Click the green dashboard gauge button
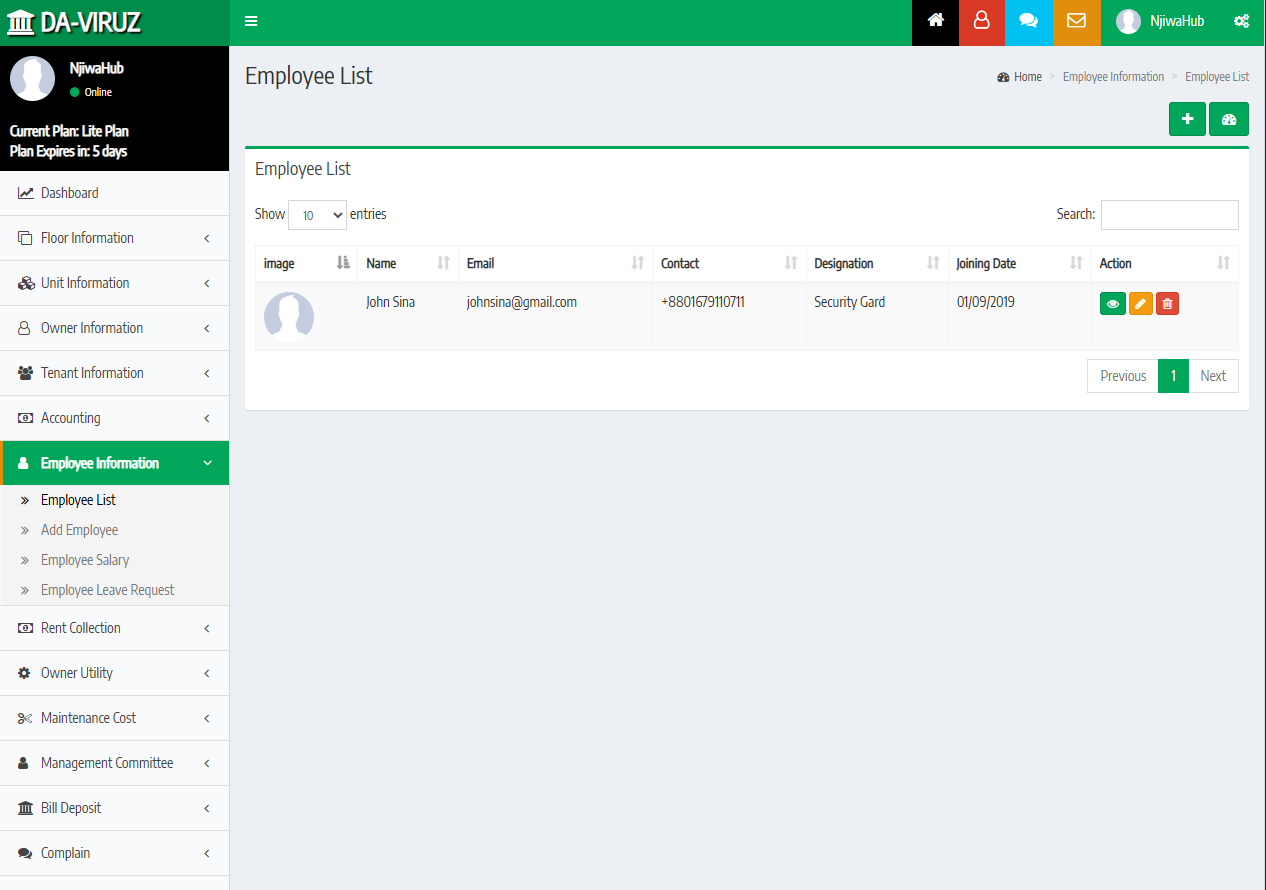 point(1229,119)
